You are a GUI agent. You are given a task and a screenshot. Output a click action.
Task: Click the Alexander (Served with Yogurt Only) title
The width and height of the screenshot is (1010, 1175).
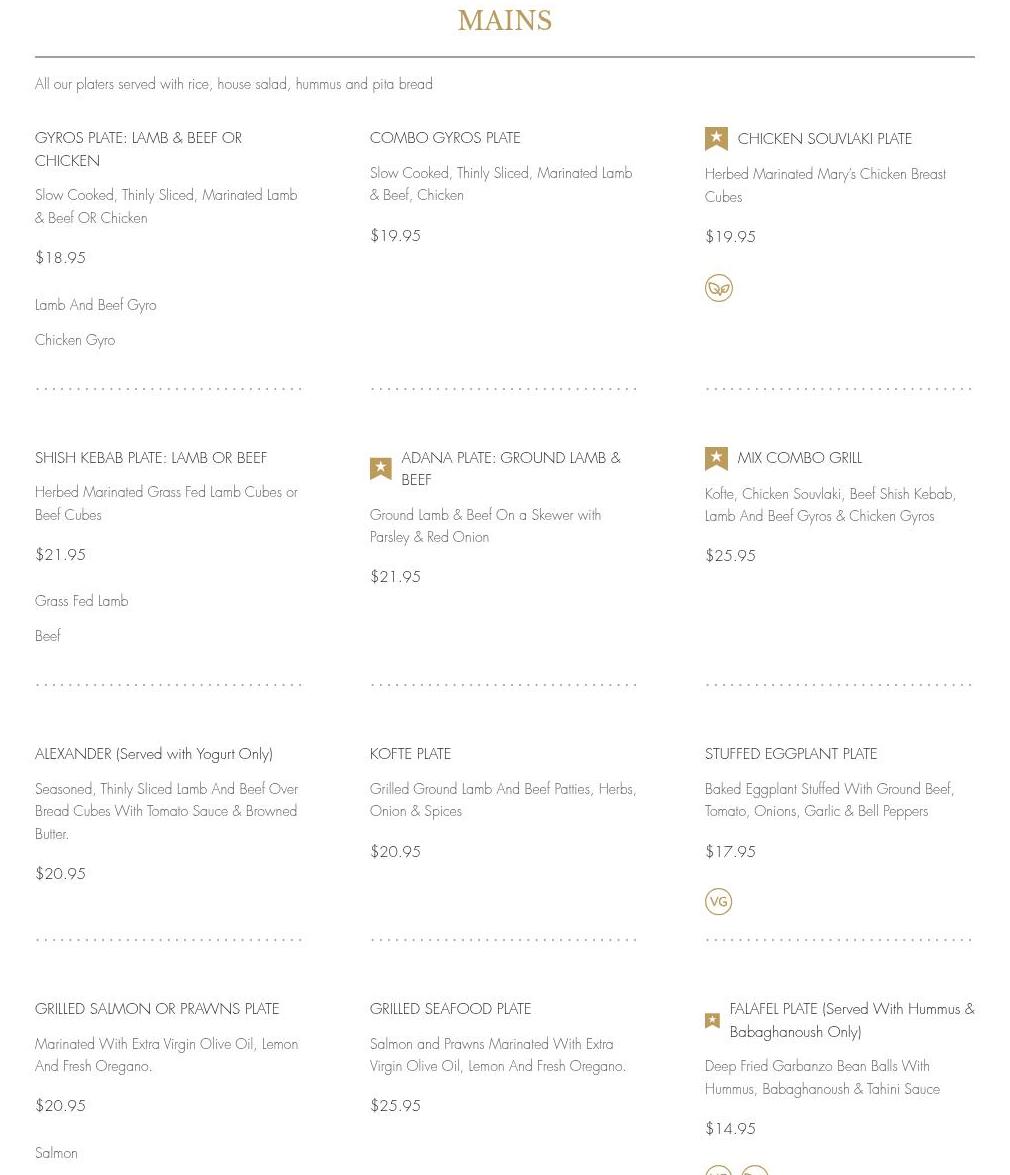point(154,754)
